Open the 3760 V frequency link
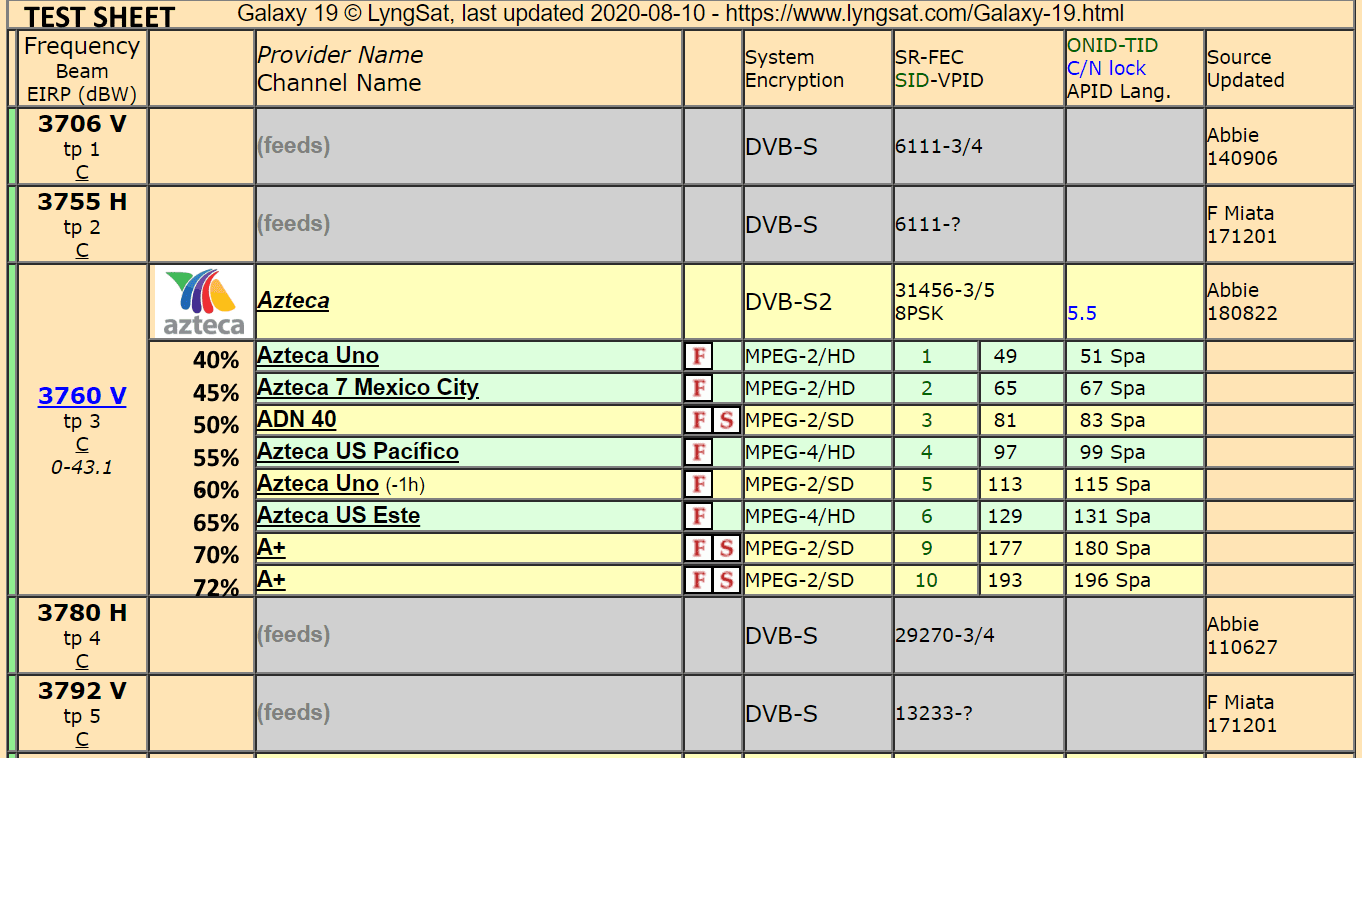1362x900 pixels. pyautogui.click(x=82, y=396)
